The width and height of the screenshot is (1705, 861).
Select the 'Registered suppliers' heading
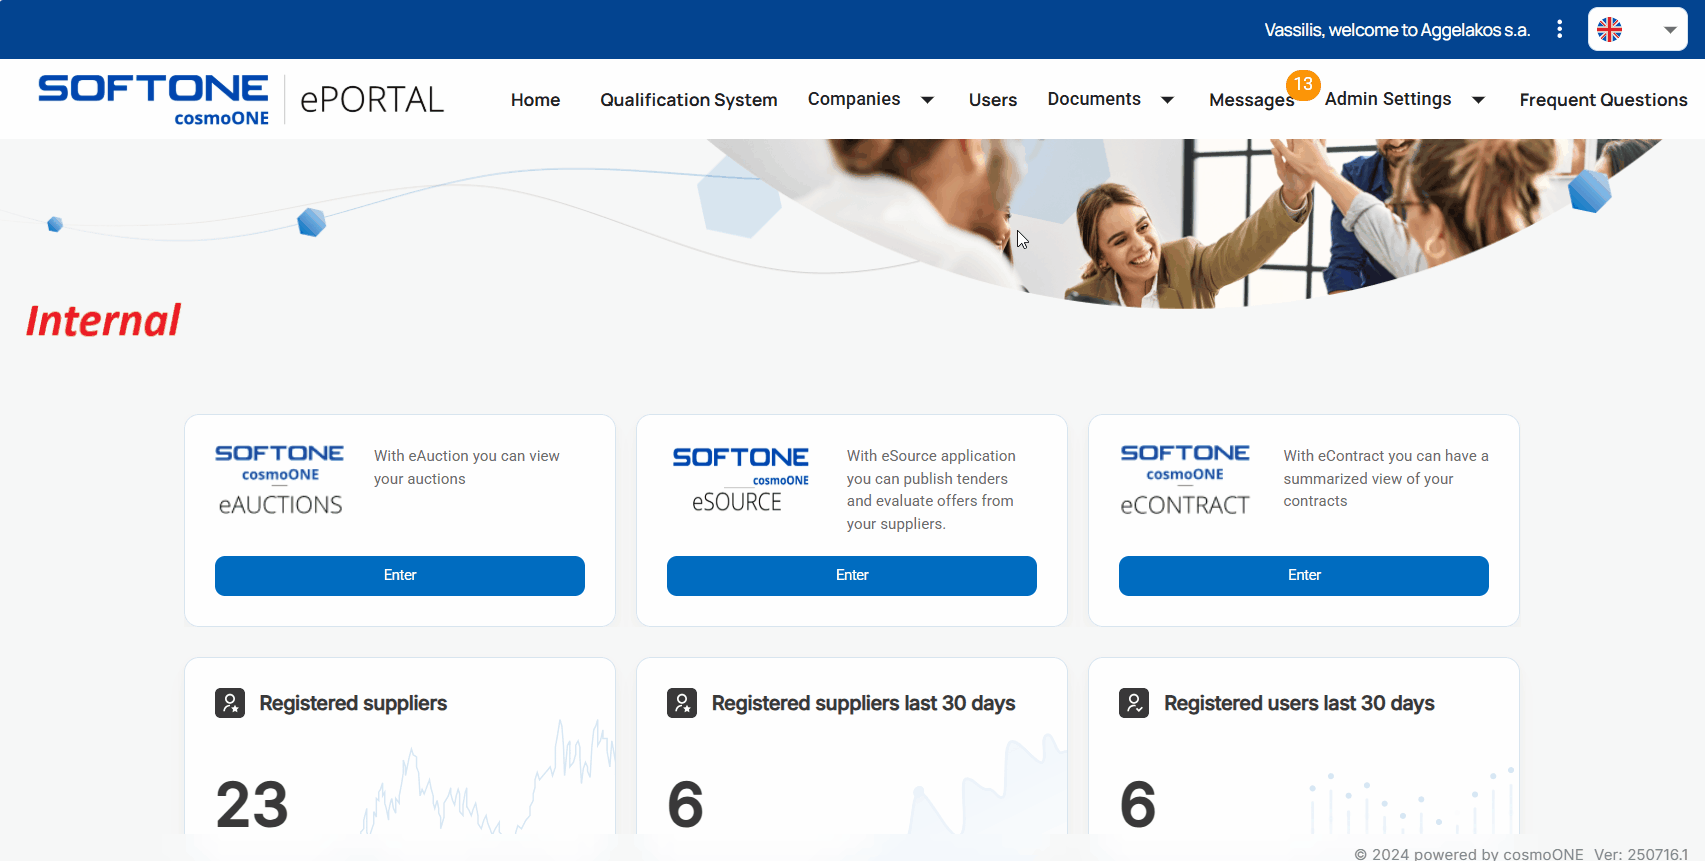tap(353, 703)
